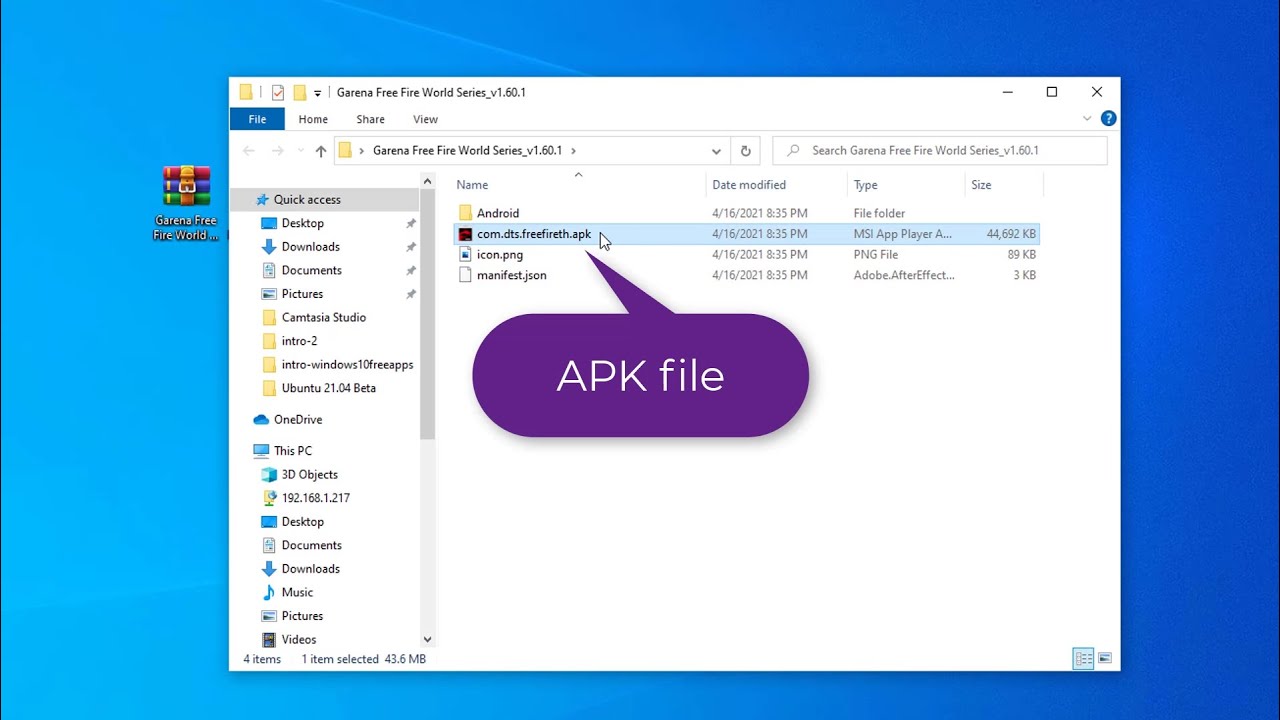
Task: Expand the breadcrumb chevron after folder name
Action: pyautogui.click(x=573, y=151)
